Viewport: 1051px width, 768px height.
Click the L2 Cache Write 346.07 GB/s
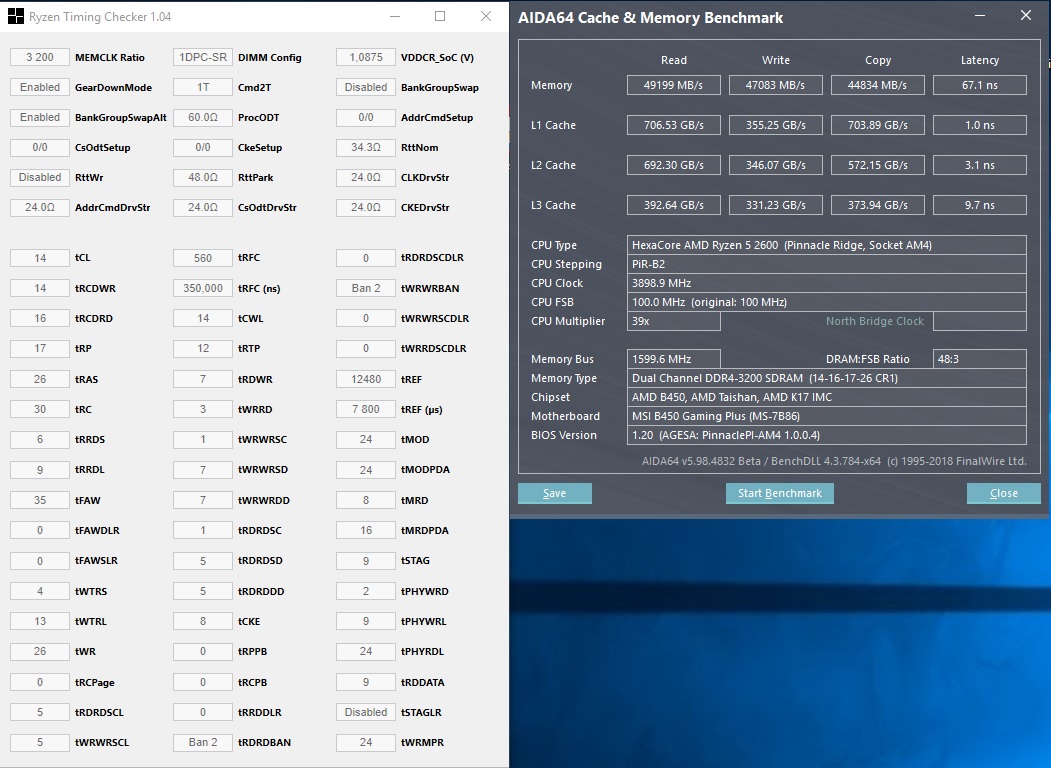(776, 165)
